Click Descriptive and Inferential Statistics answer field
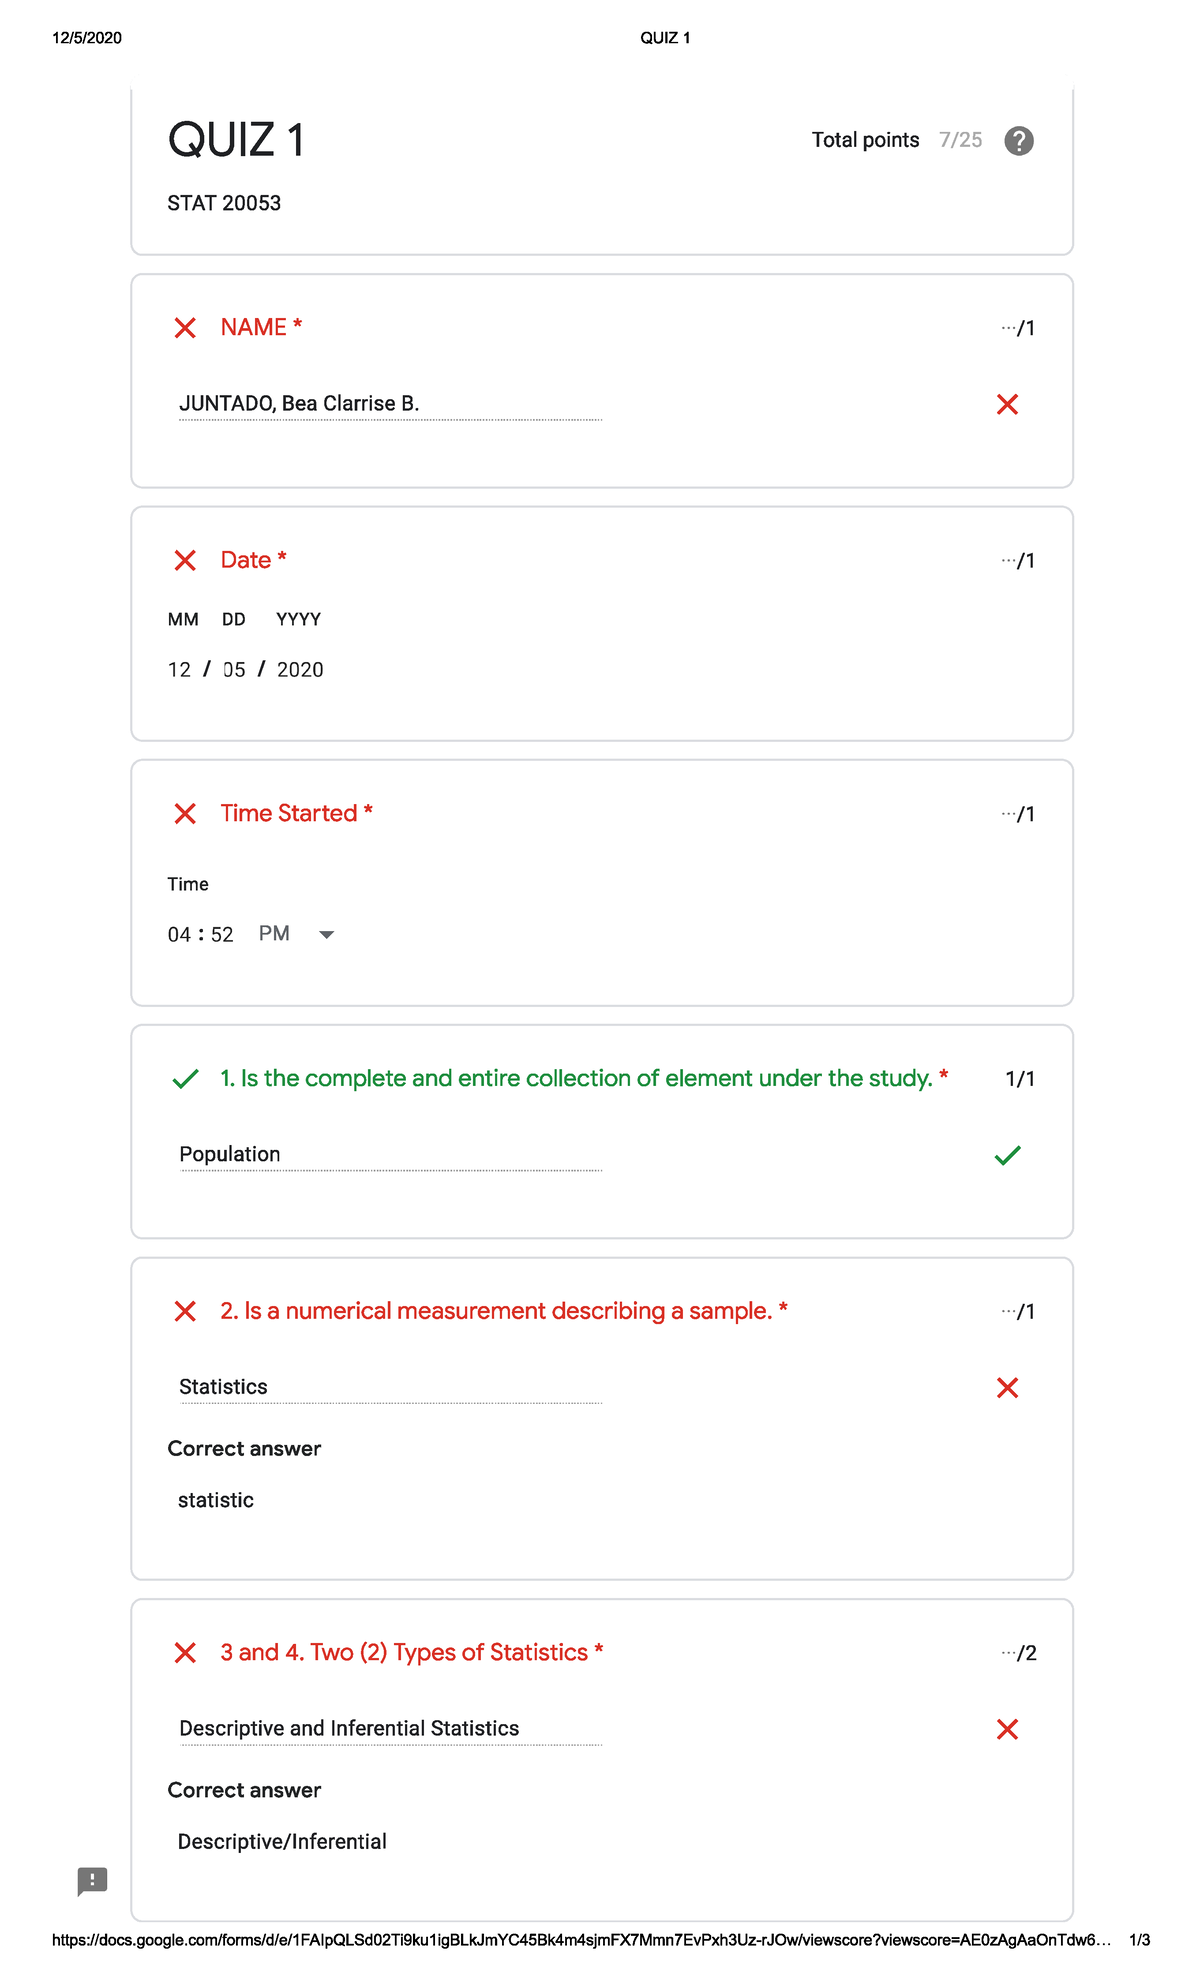 [x=390, y=1729]
